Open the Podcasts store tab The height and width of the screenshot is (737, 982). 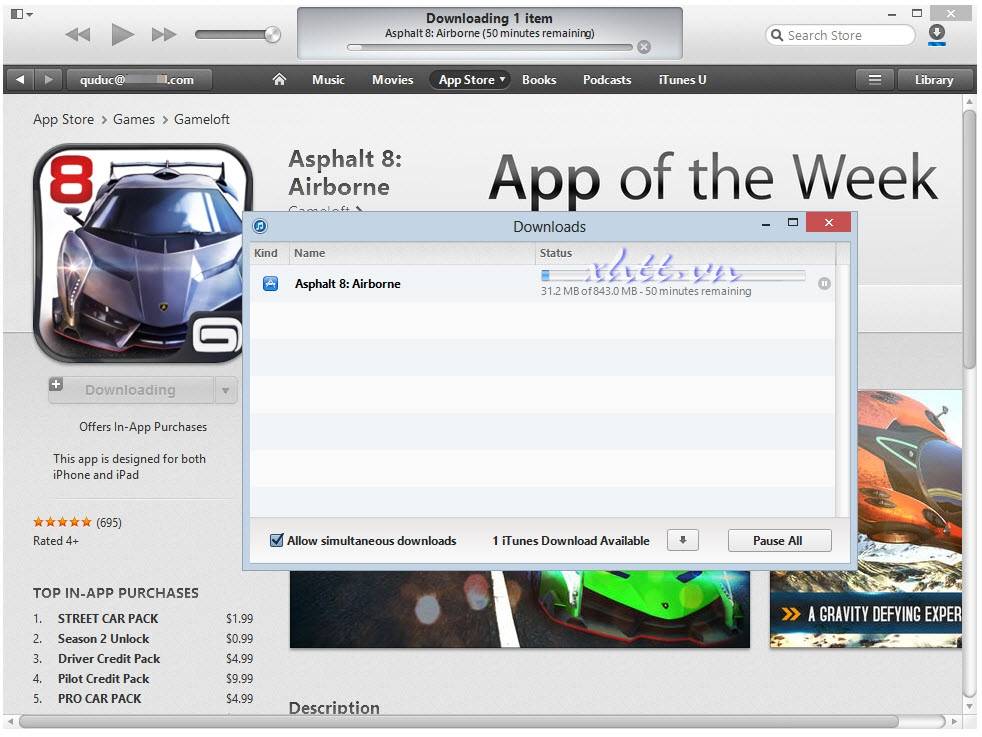[607, 80]
